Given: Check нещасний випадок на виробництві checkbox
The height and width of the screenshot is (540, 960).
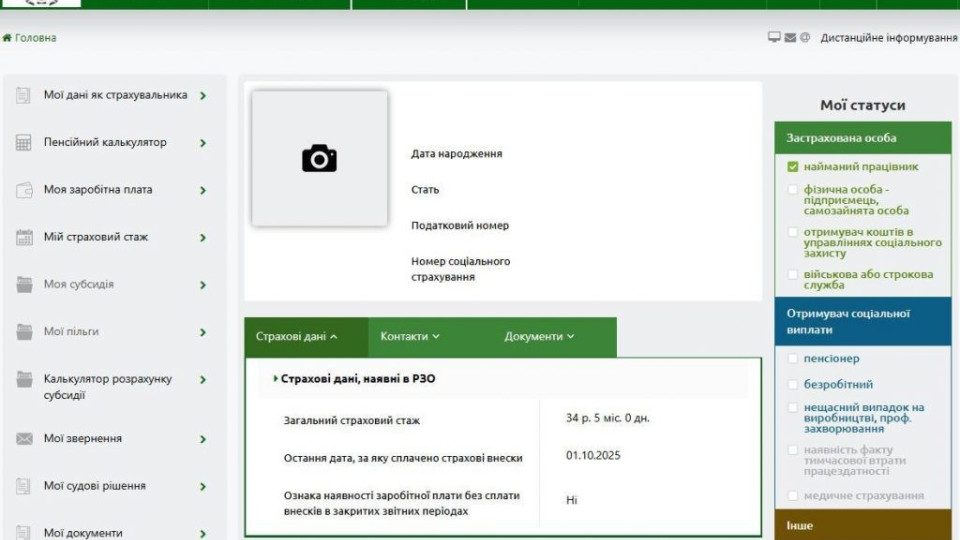Looking at the screenshot, I should tap(793, 407).
